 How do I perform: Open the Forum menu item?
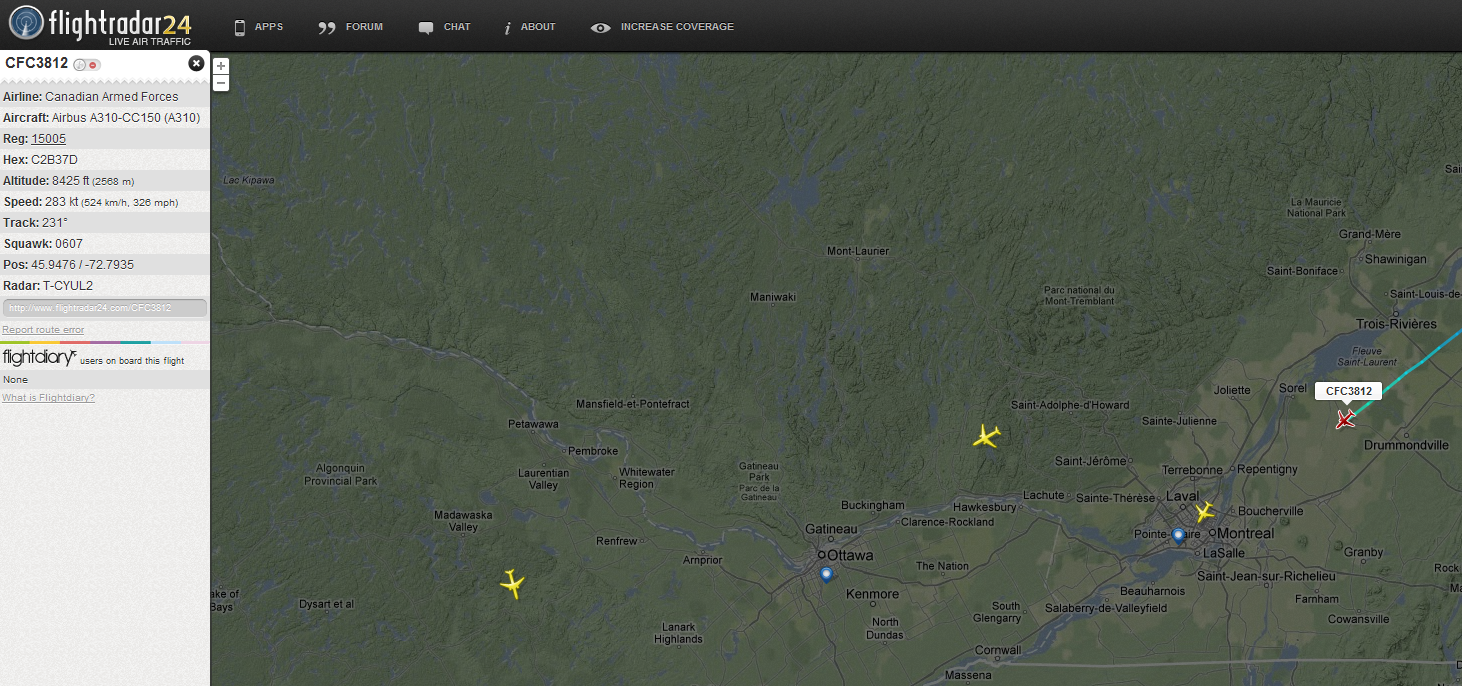pos(350,27)
